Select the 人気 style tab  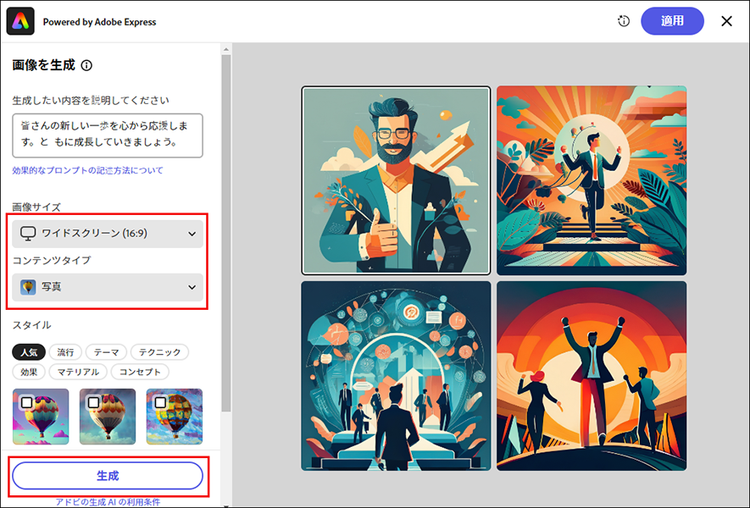tap(27, 352)
